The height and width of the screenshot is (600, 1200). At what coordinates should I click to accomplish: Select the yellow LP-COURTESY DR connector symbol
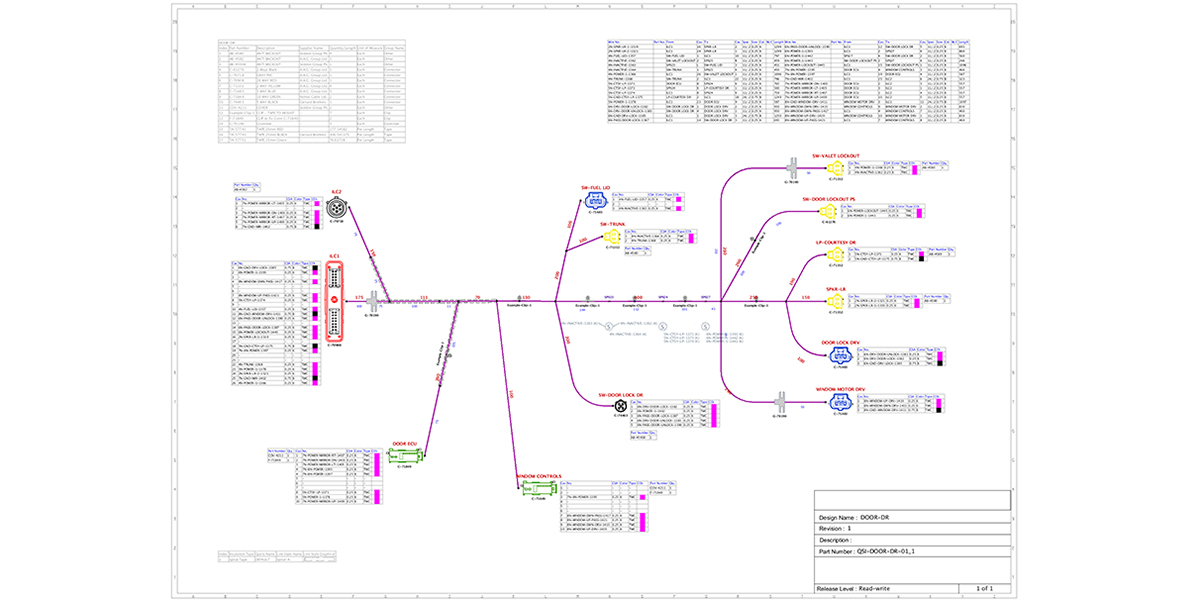836,256
